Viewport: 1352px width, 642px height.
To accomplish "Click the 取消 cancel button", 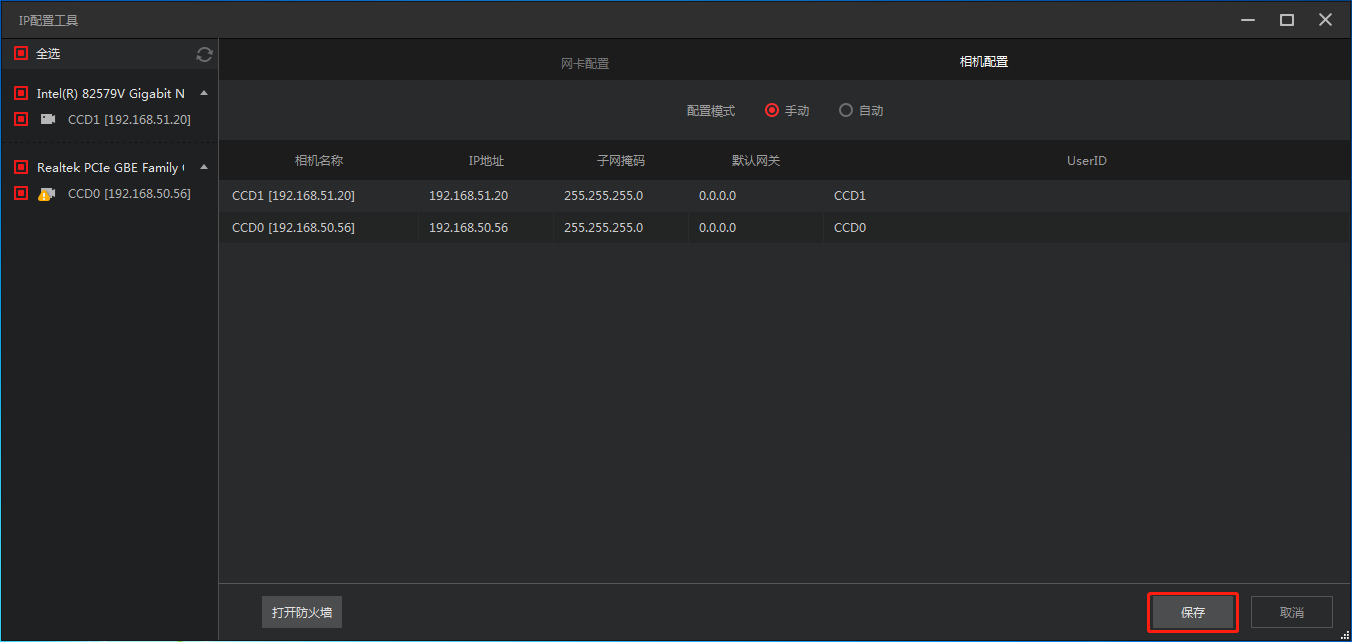I will point(1291,612).
